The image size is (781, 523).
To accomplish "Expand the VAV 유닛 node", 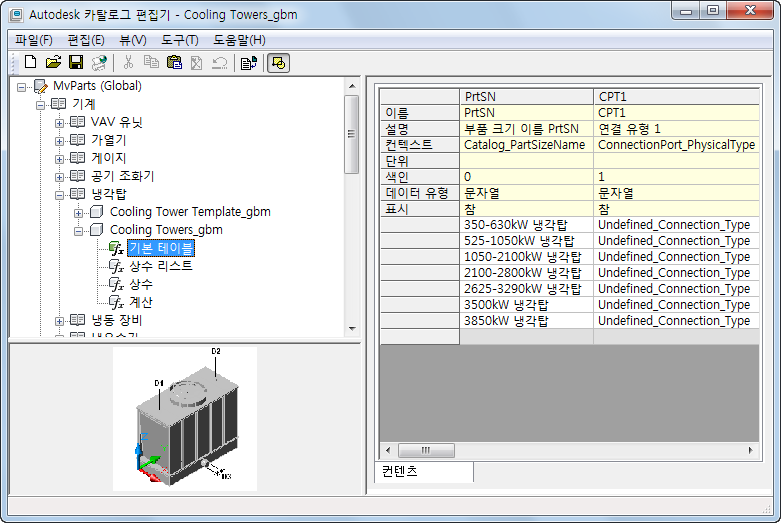I will (59, 123).
